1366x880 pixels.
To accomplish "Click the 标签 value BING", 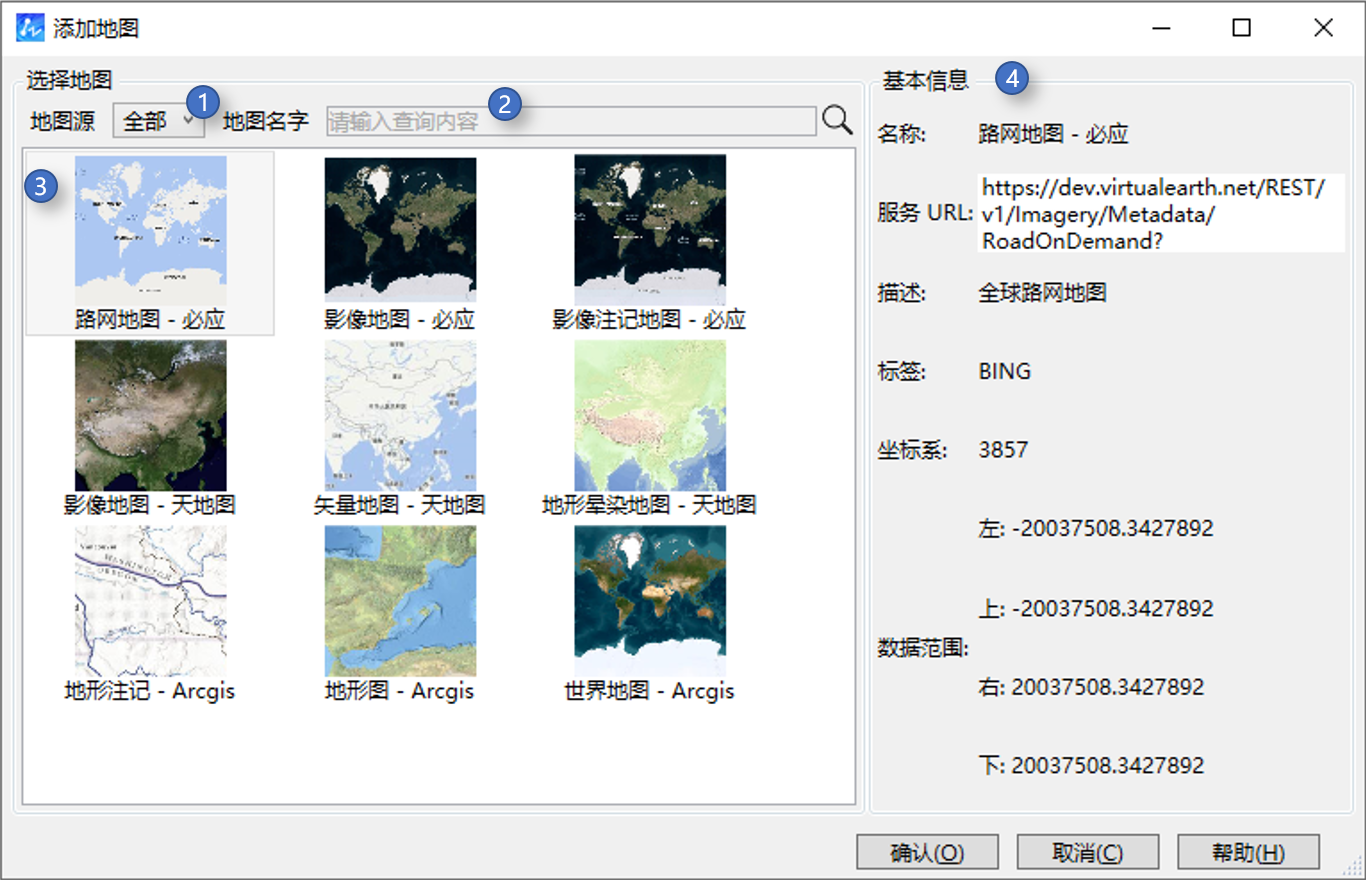I will tap(1004, 371).
